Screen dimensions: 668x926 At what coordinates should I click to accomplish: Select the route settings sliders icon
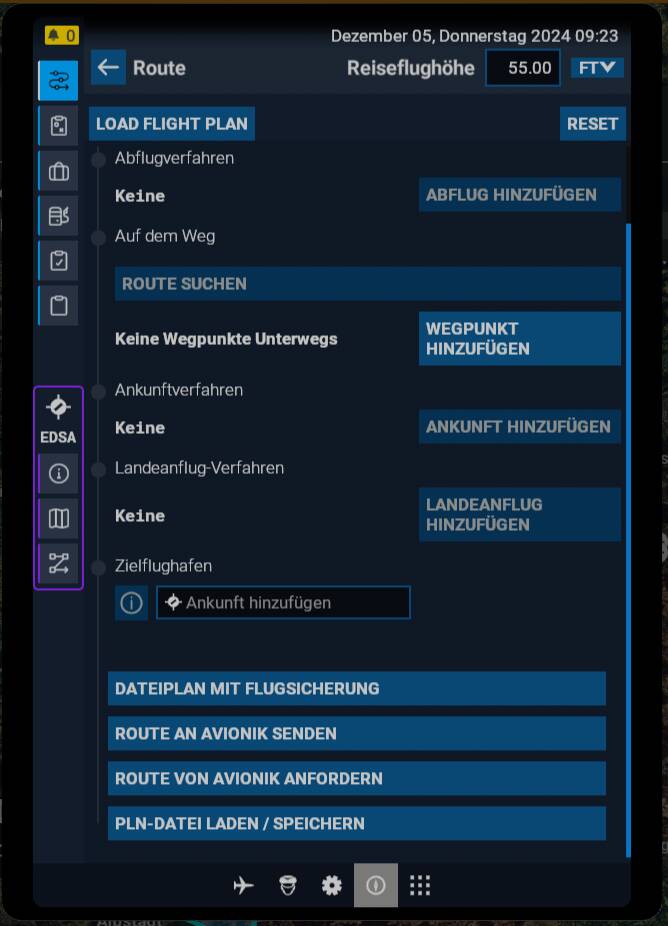point(58,80)
